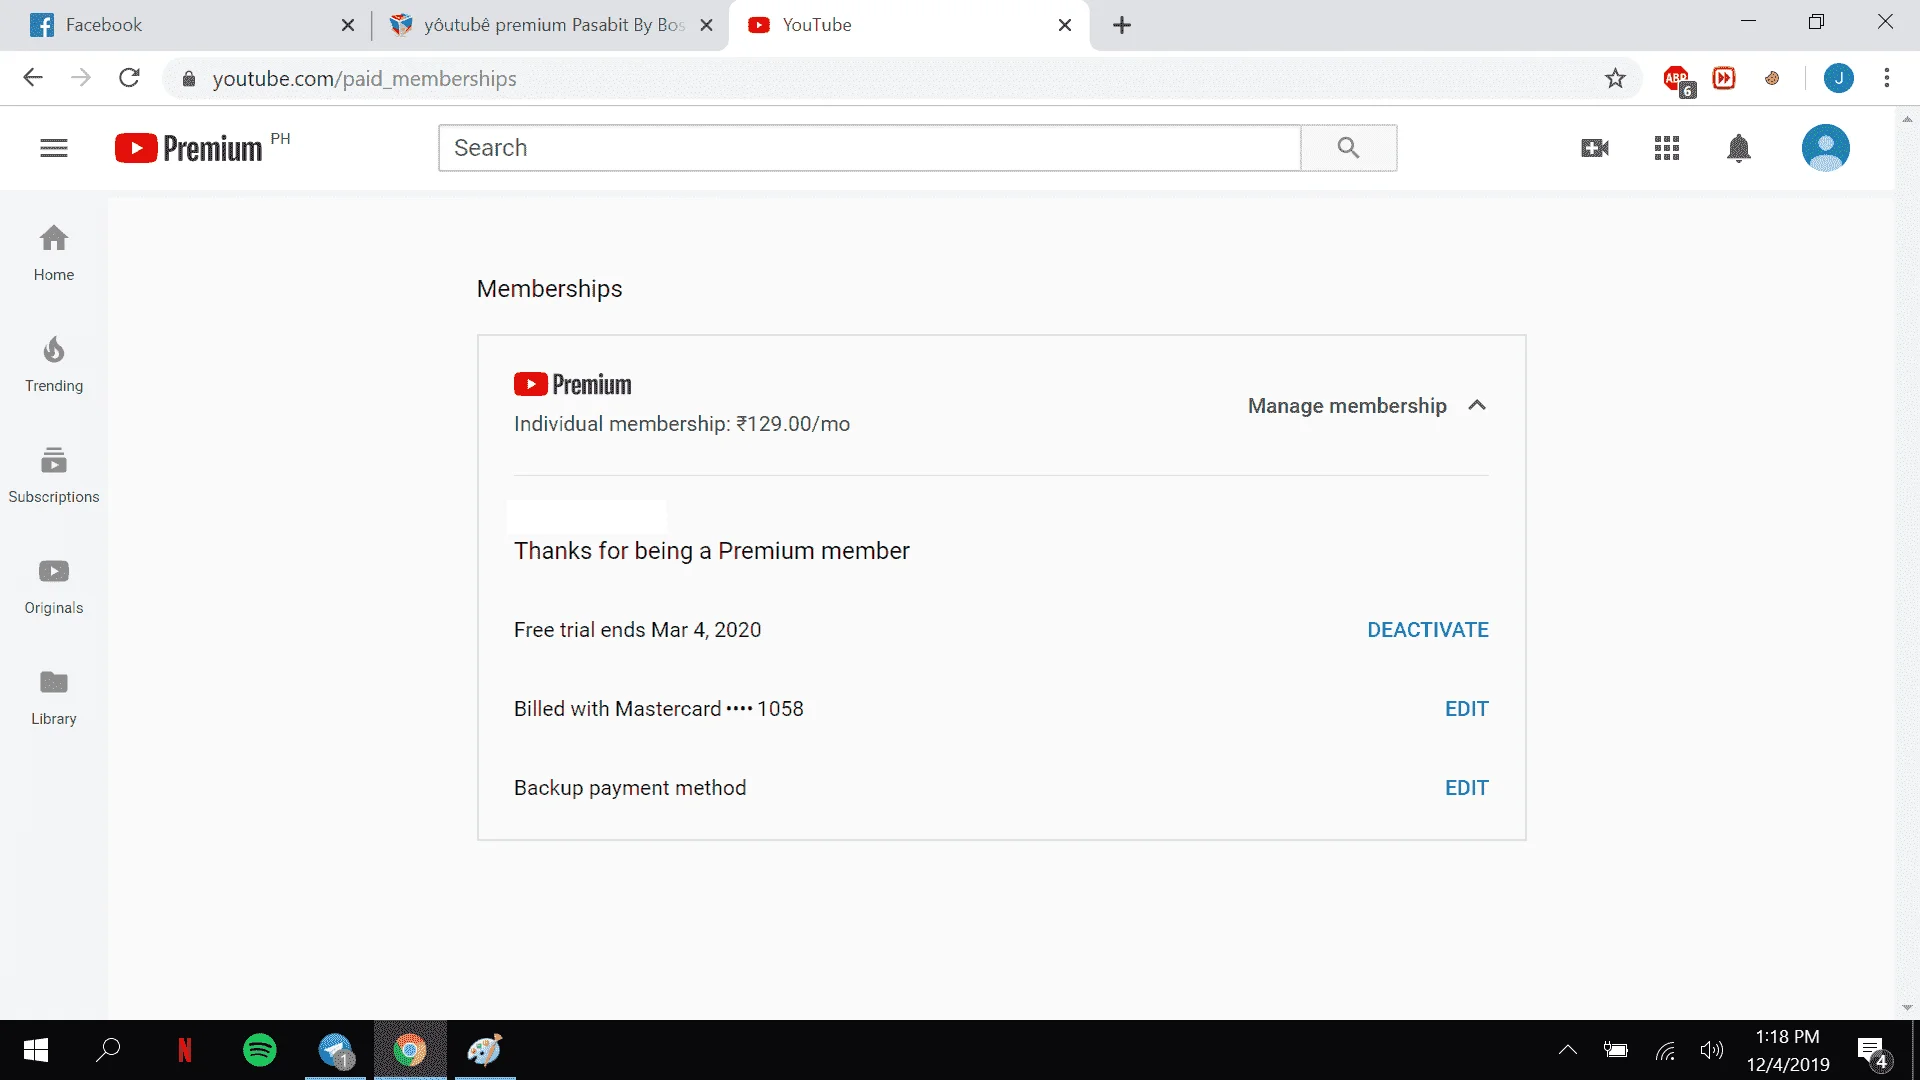Edit the backup payment method

[1467, 788]
